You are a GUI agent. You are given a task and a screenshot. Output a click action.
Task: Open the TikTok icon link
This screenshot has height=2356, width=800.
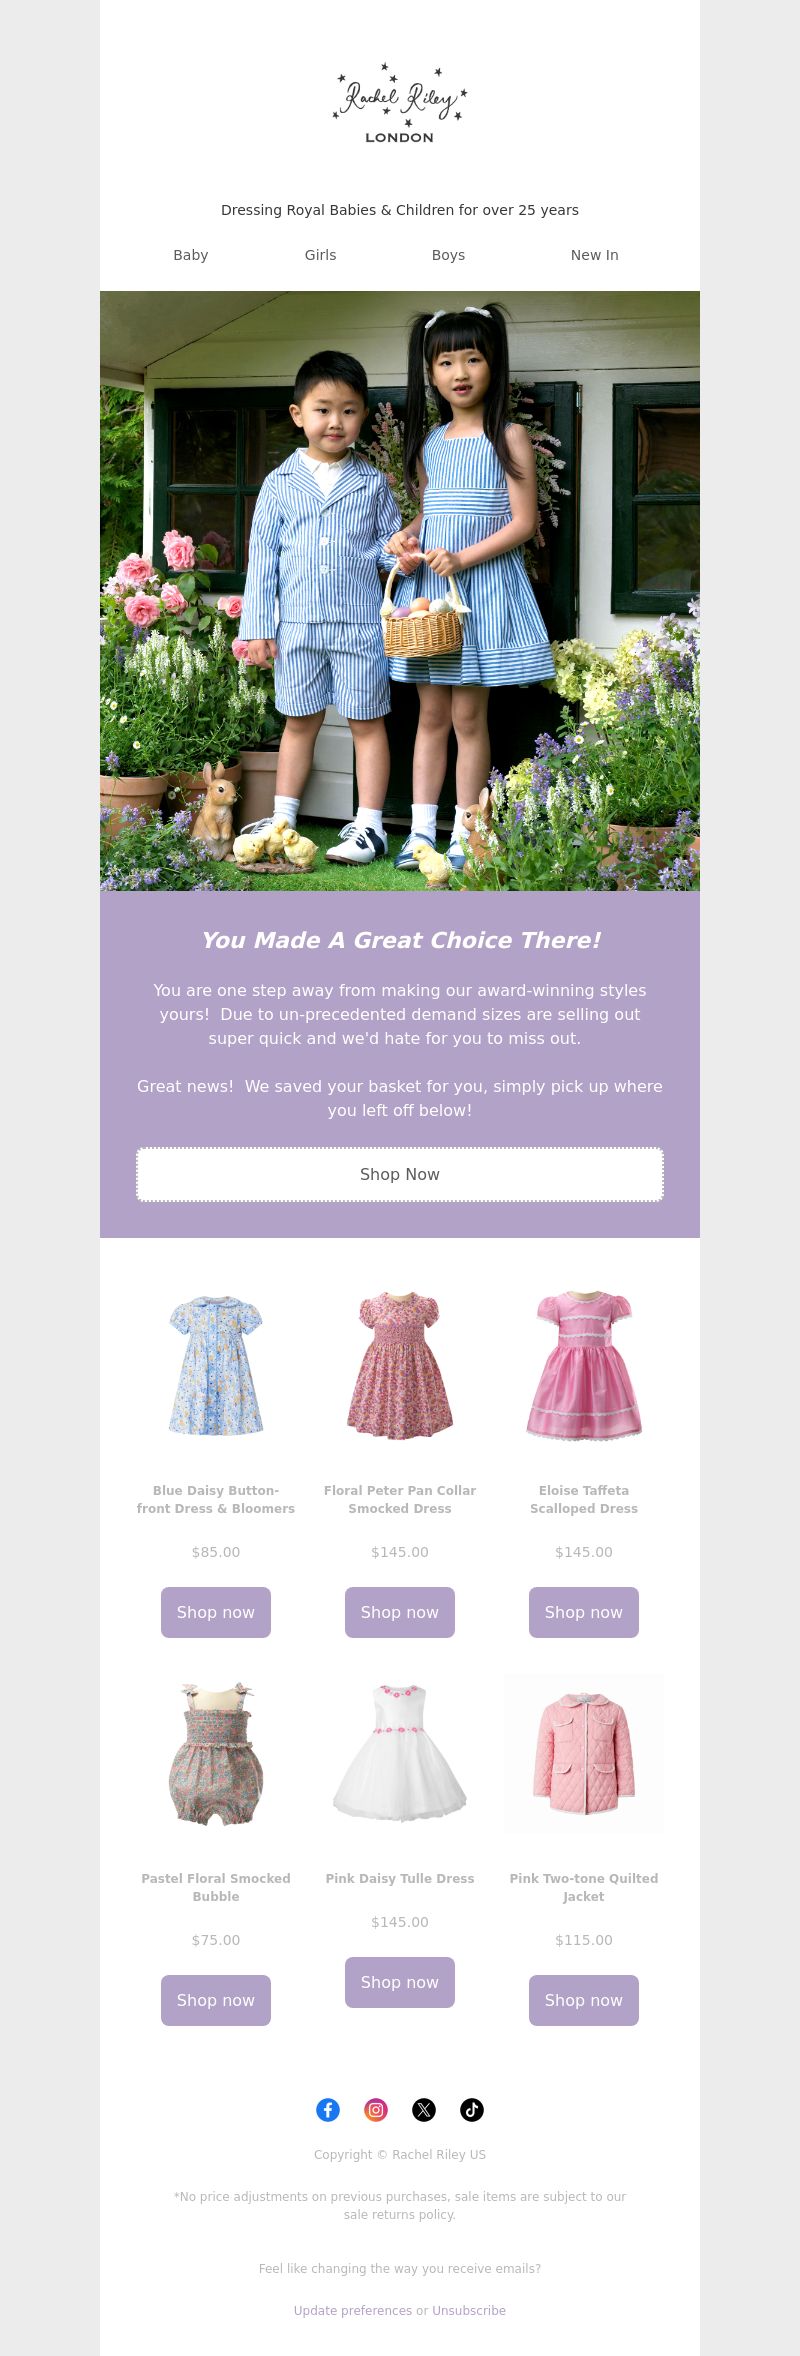pyautogui.click(x=472, y=2110)
